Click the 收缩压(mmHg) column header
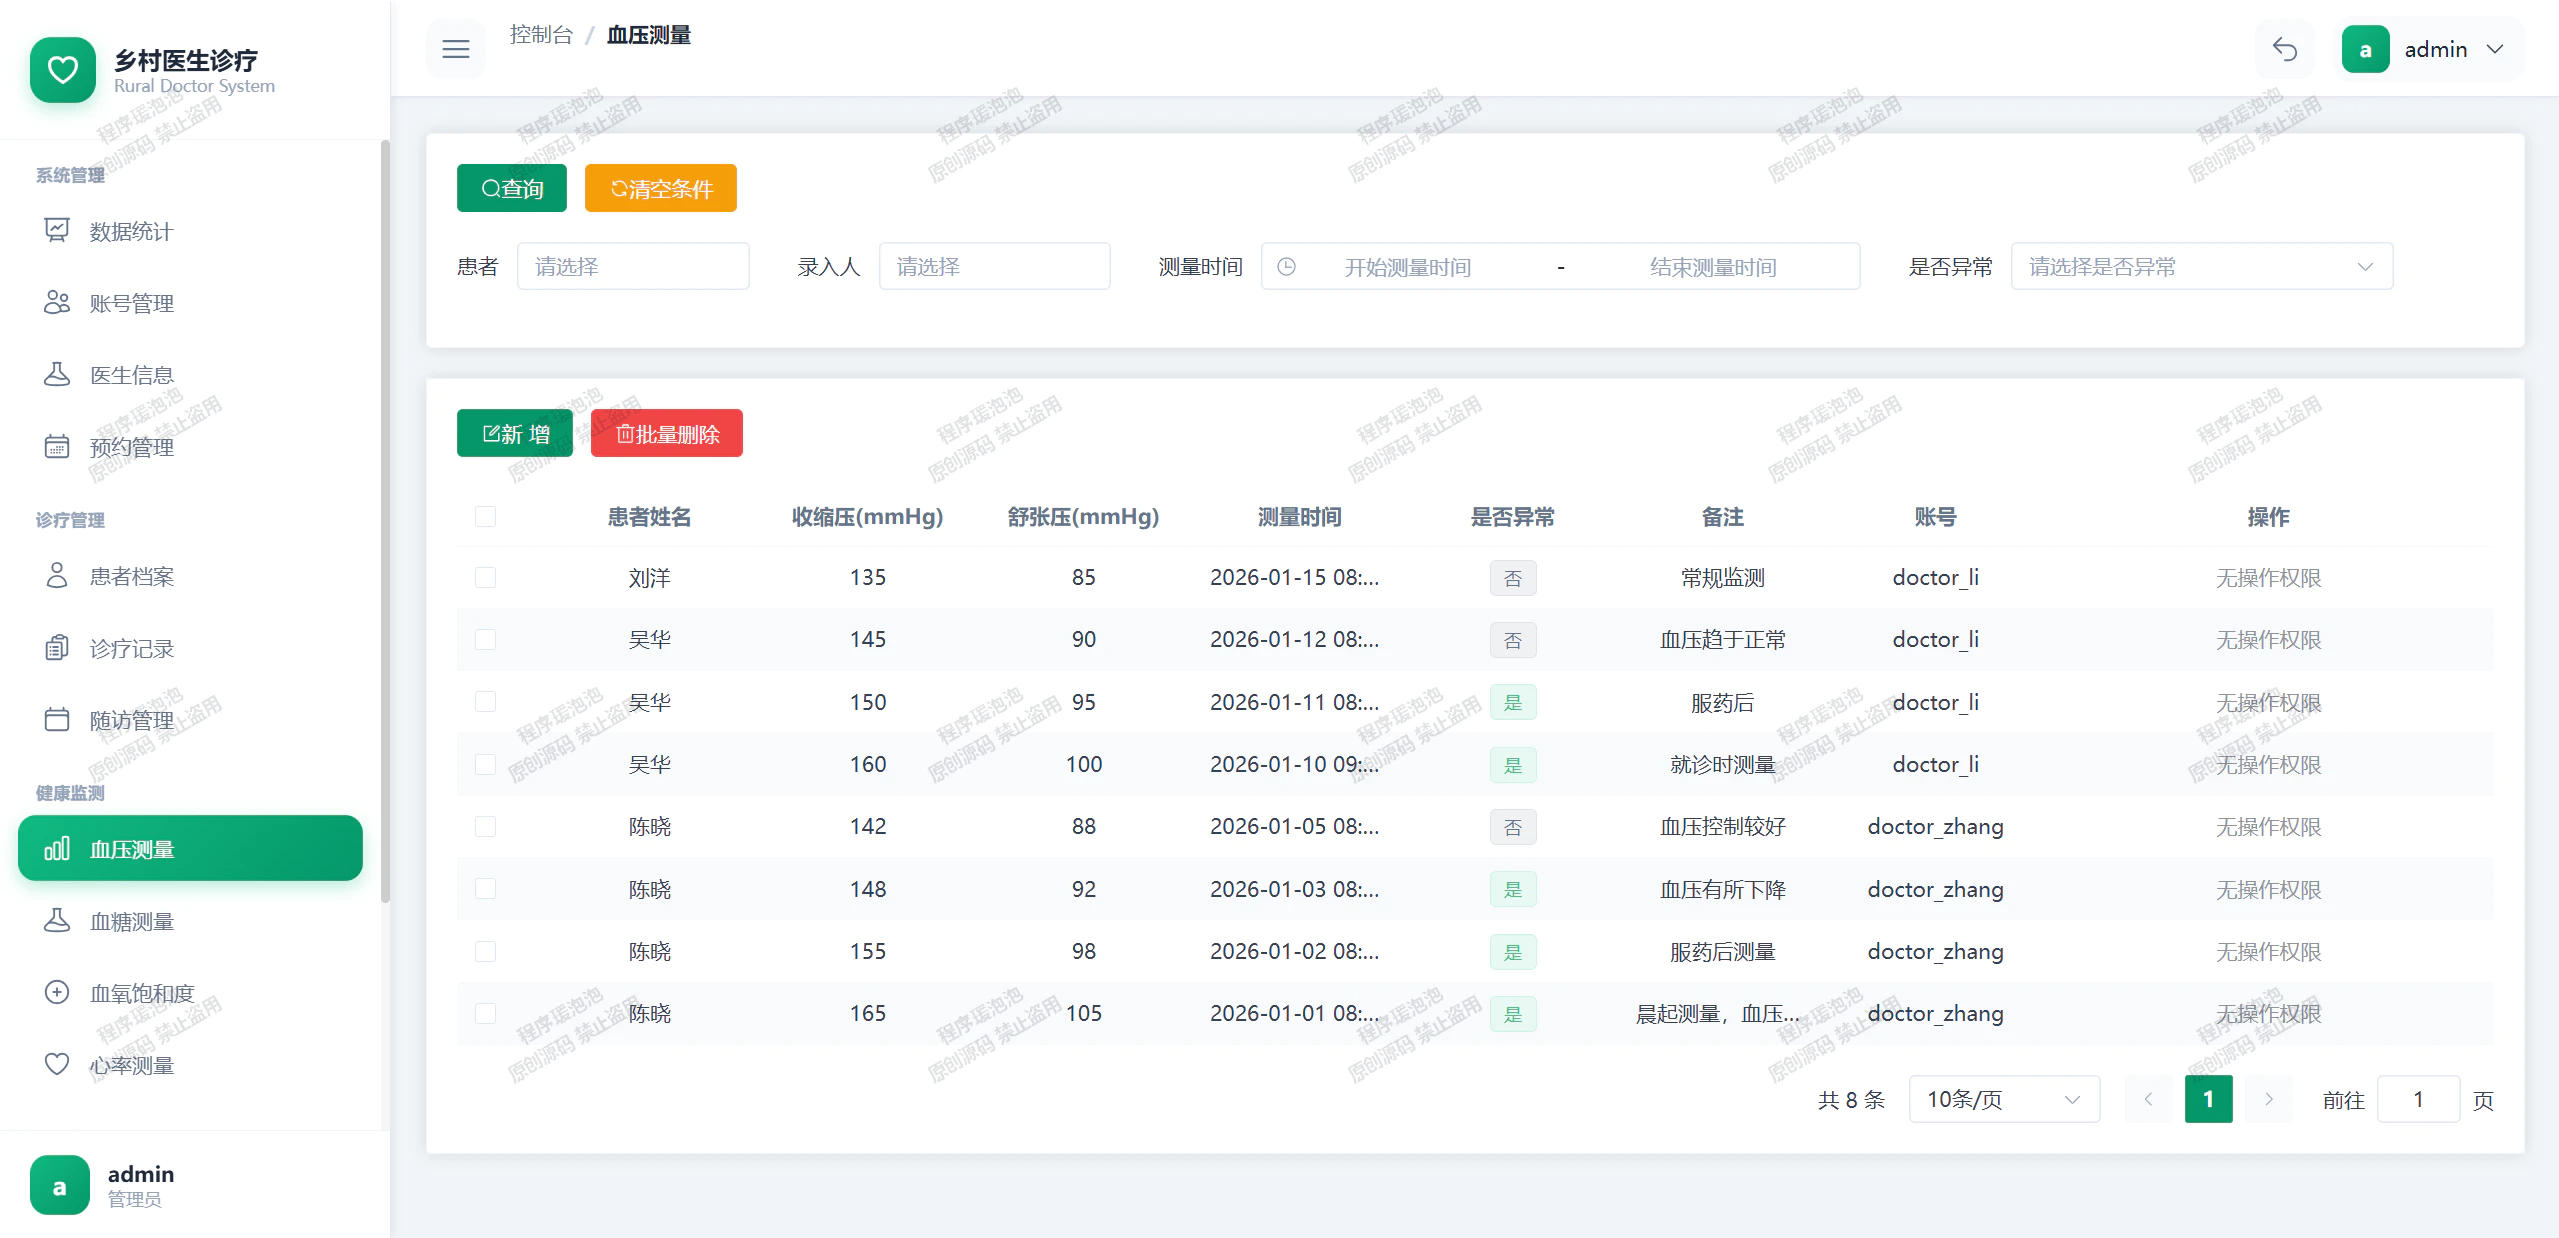The width and height of the screenshot is (2559, 1238). [867, 517]
